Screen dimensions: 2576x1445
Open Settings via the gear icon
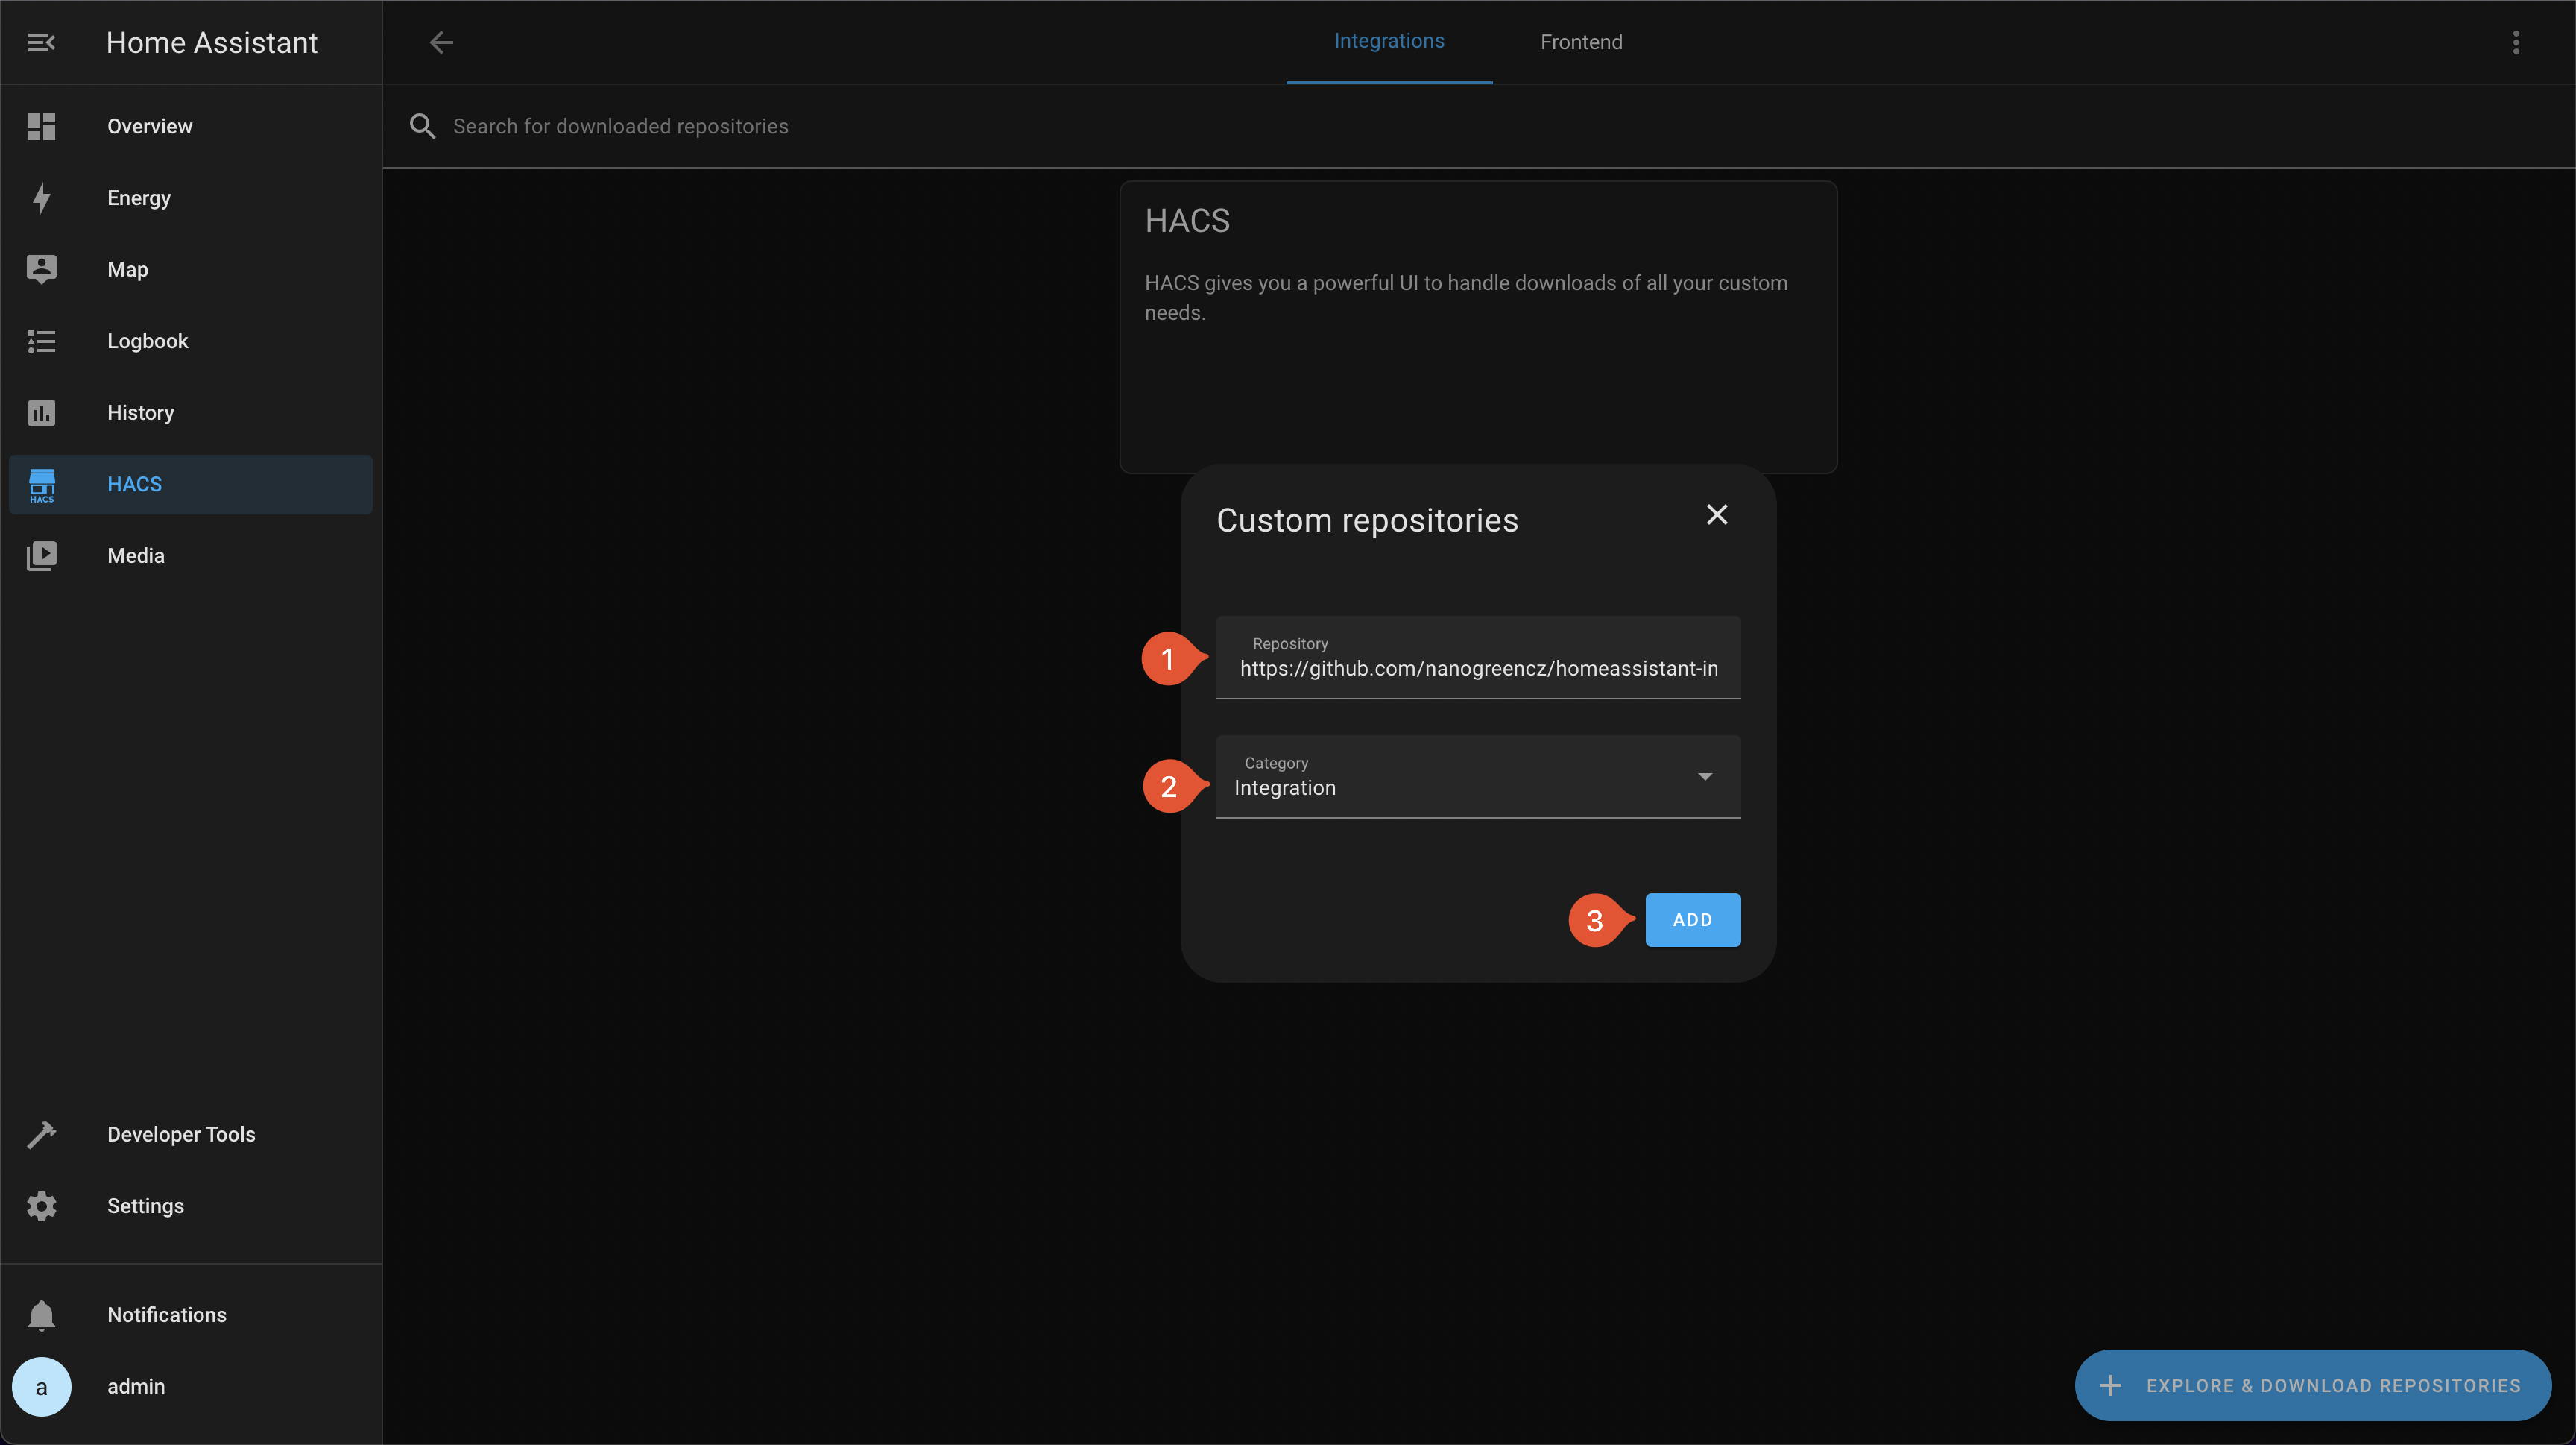tap(41, 1206)
